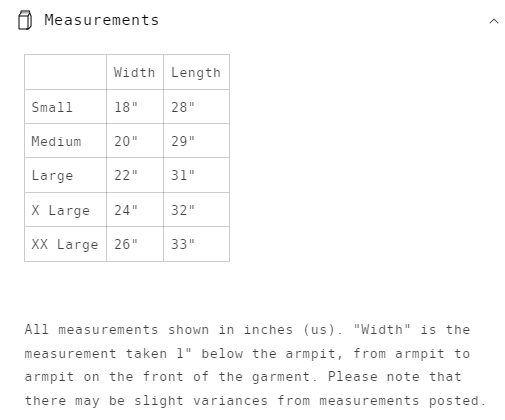Click the Large size row label
Viewport: 505px width, 420px height.
click(x=65, y=175)
